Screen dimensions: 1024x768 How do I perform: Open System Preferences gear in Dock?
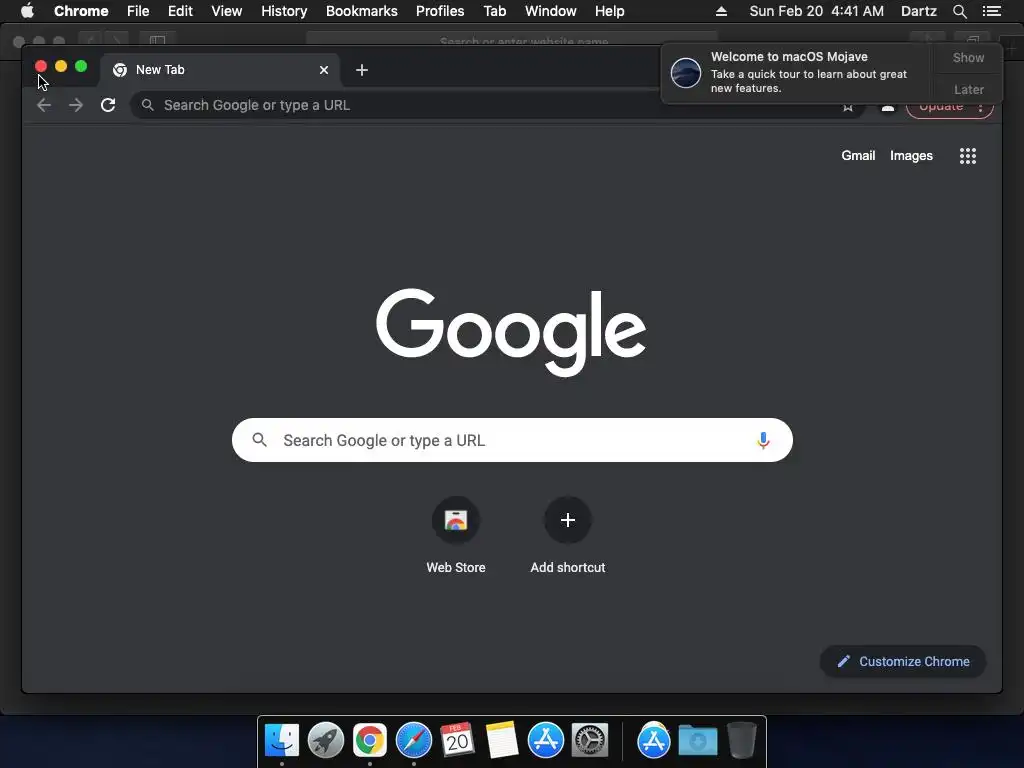click(590, 741)
